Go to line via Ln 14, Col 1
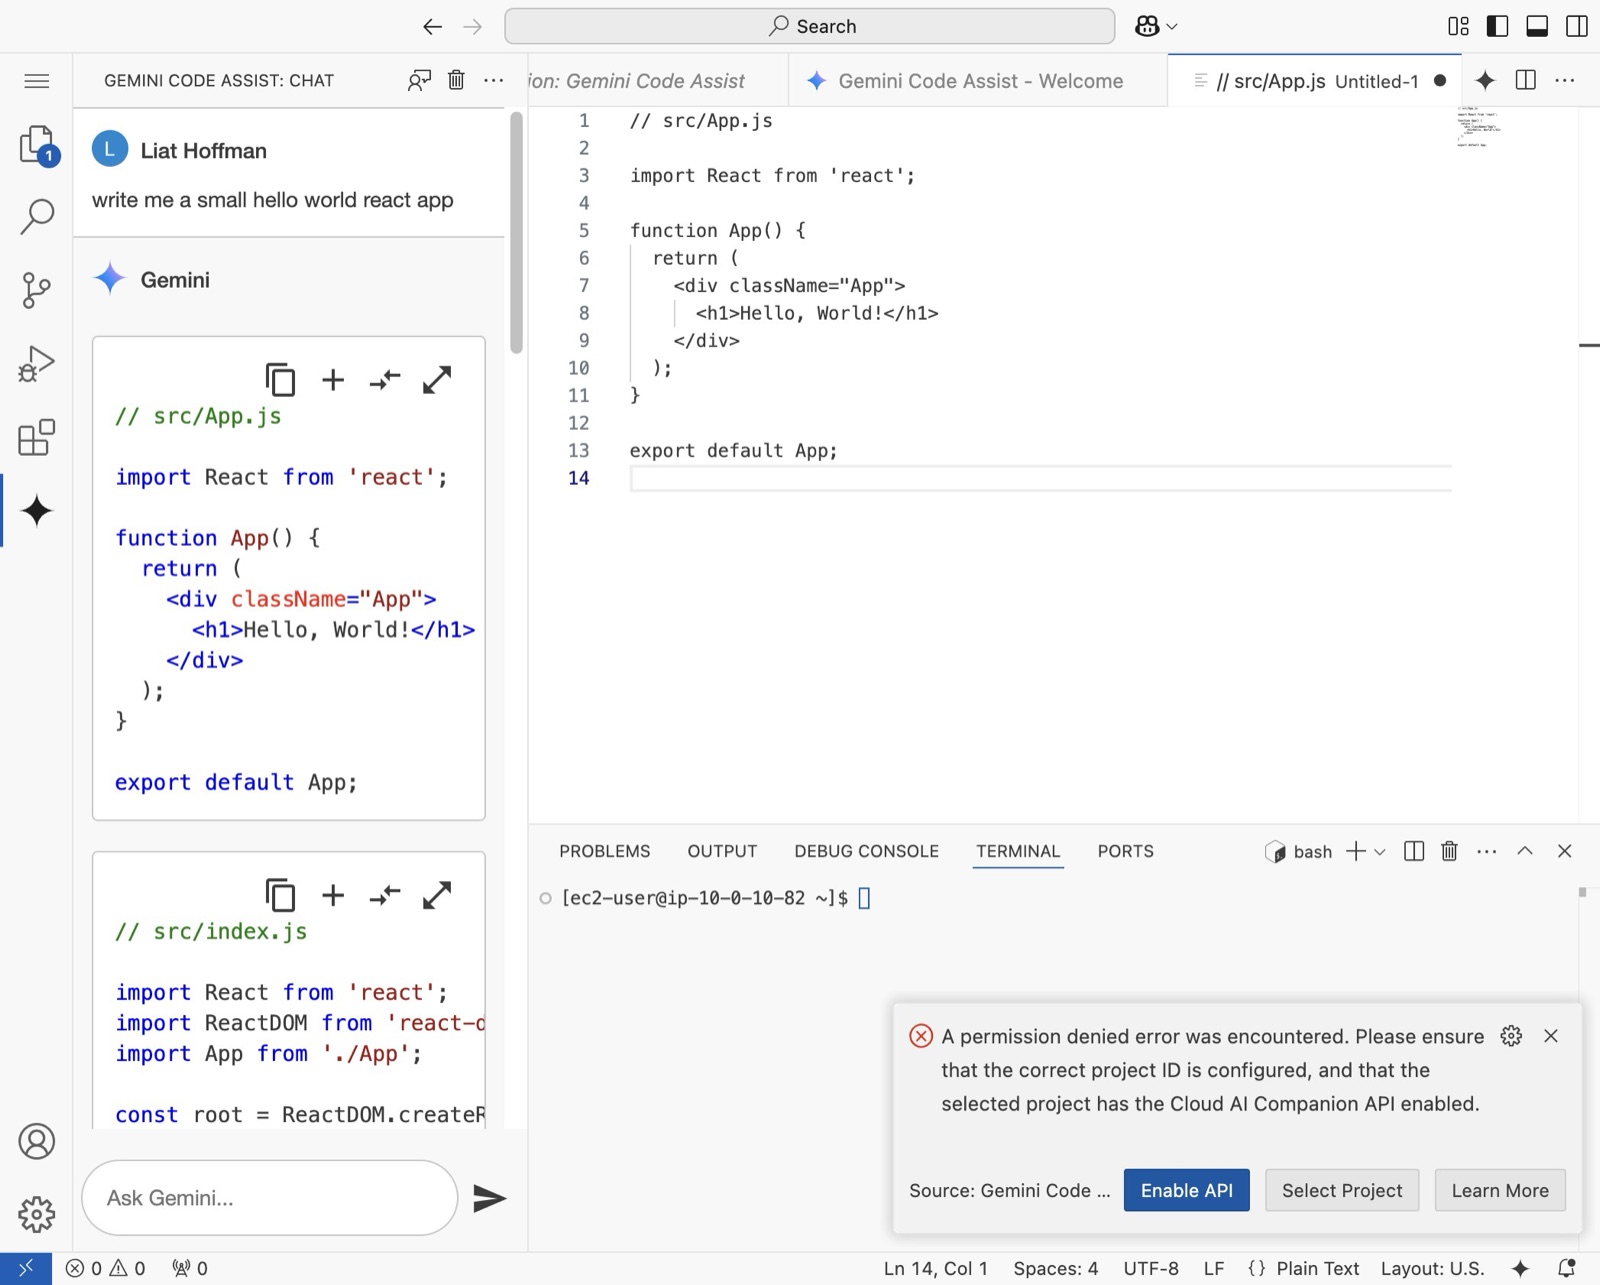 click(x=935, y=1268)
